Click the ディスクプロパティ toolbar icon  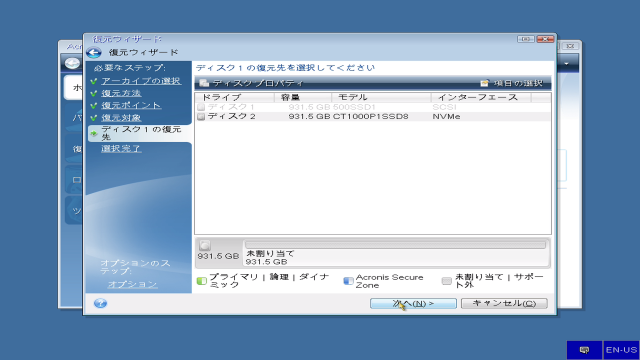coord(204,83)
